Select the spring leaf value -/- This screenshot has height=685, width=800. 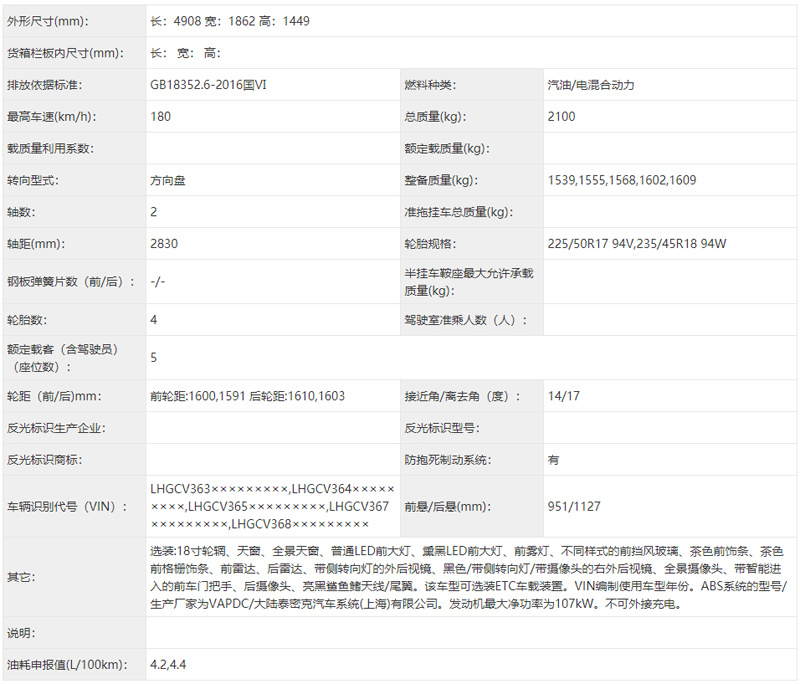(158, 282)
